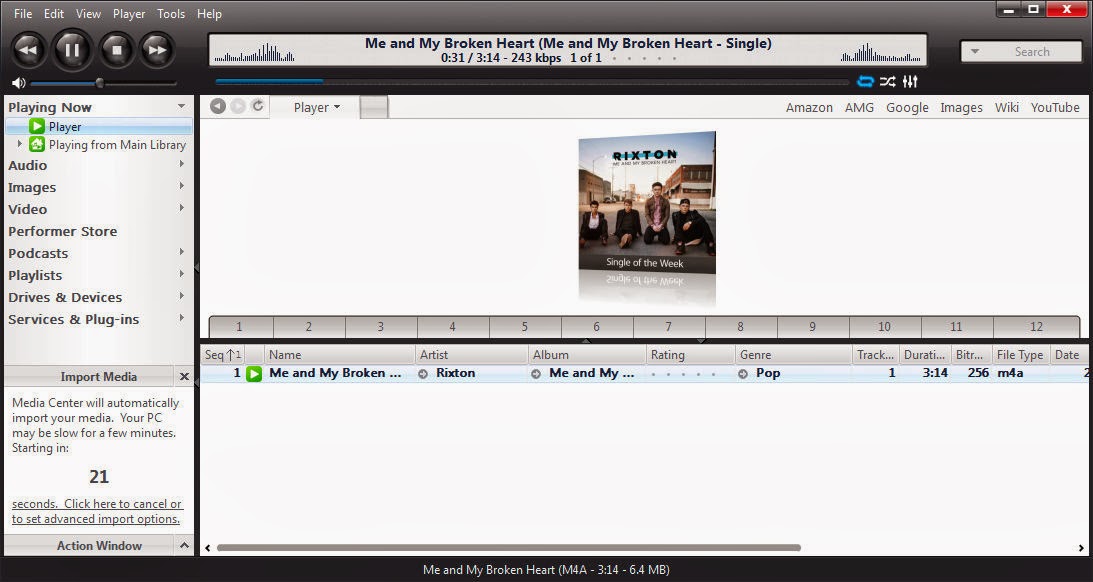The width and height of the screenshot is (1093, 582).
Task: Toggle shuffle playback mode
Action: pos(887,82)
